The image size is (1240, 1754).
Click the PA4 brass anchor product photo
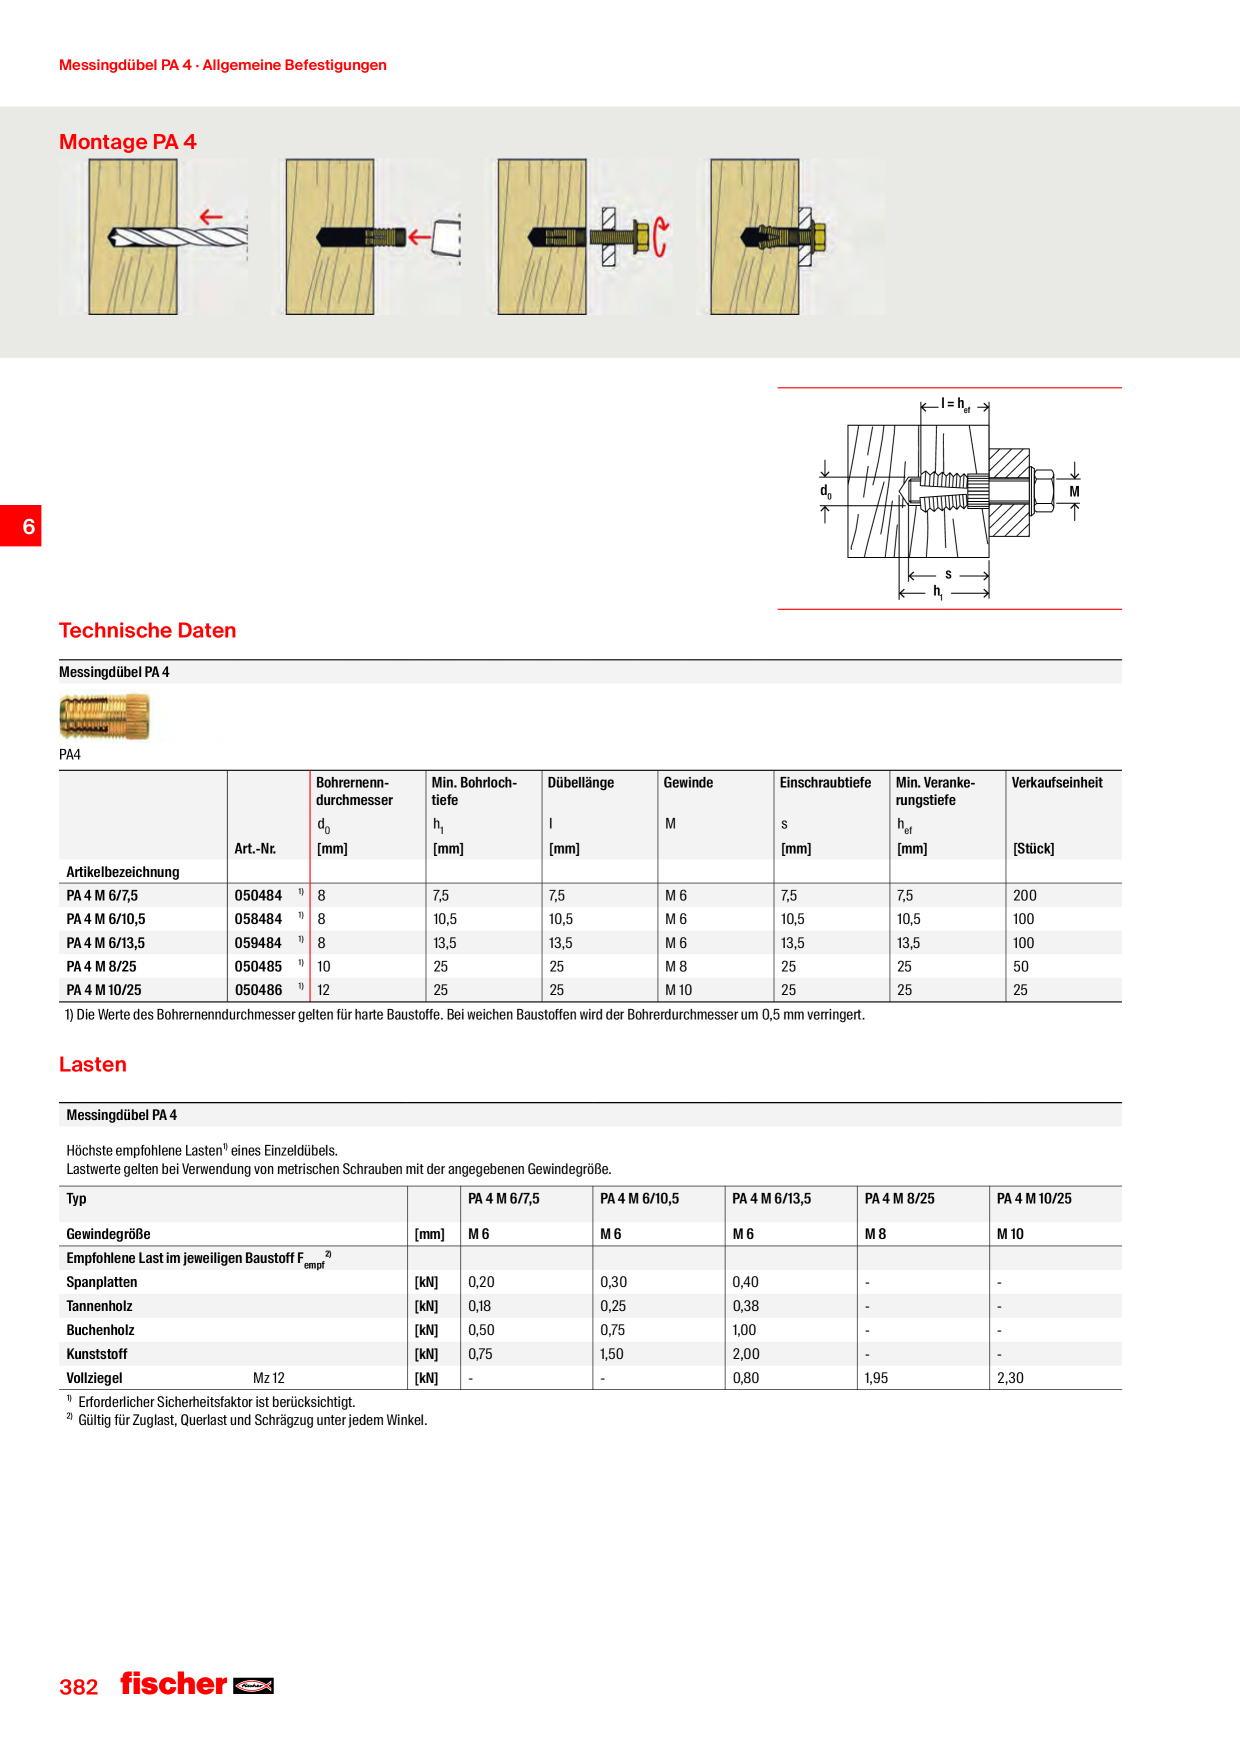click(x=105, y=718)
